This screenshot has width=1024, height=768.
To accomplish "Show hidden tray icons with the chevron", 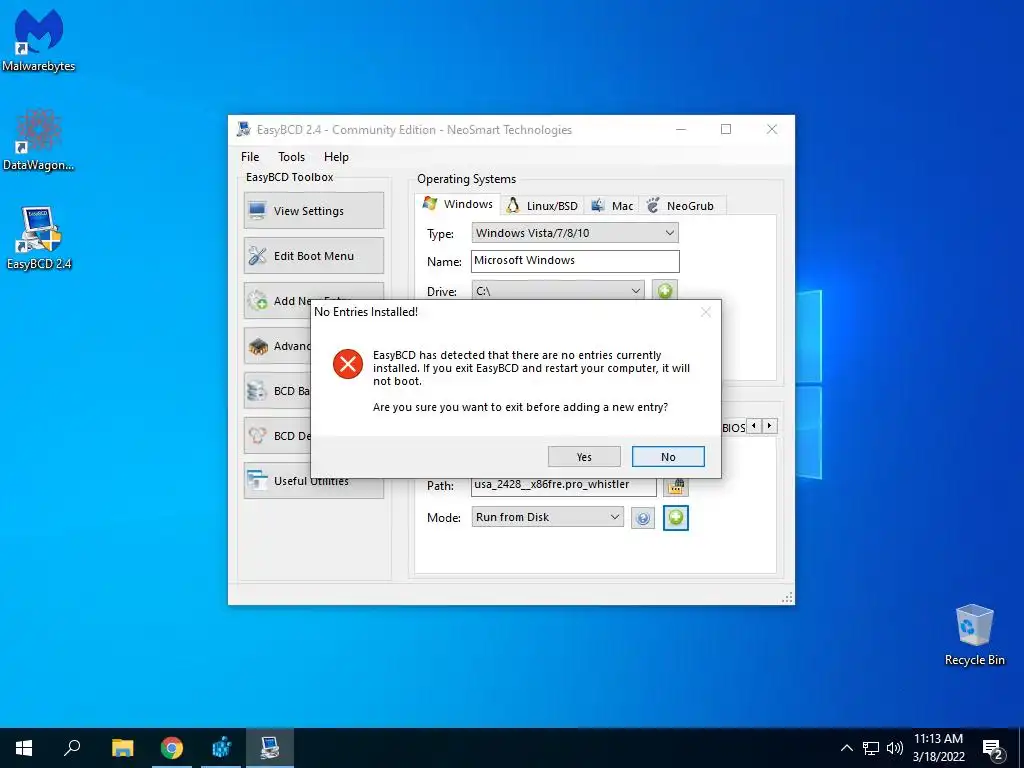I will point(846,748).
